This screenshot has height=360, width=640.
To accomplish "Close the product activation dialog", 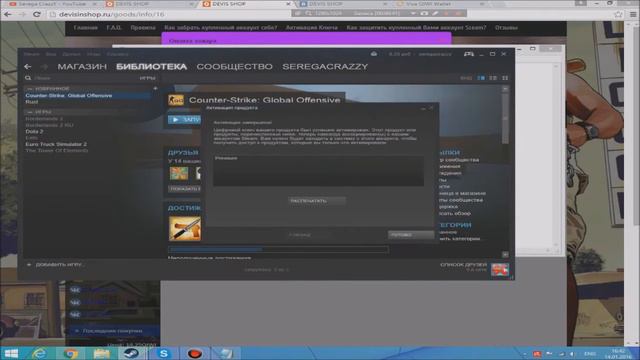I will click(x=431, y=108).
